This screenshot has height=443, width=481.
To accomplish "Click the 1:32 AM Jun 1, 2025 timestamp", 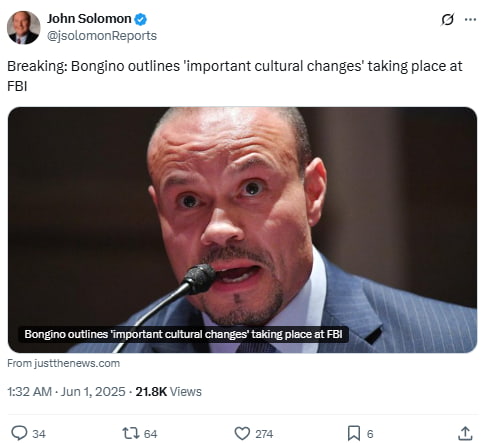I will point(66,391).
